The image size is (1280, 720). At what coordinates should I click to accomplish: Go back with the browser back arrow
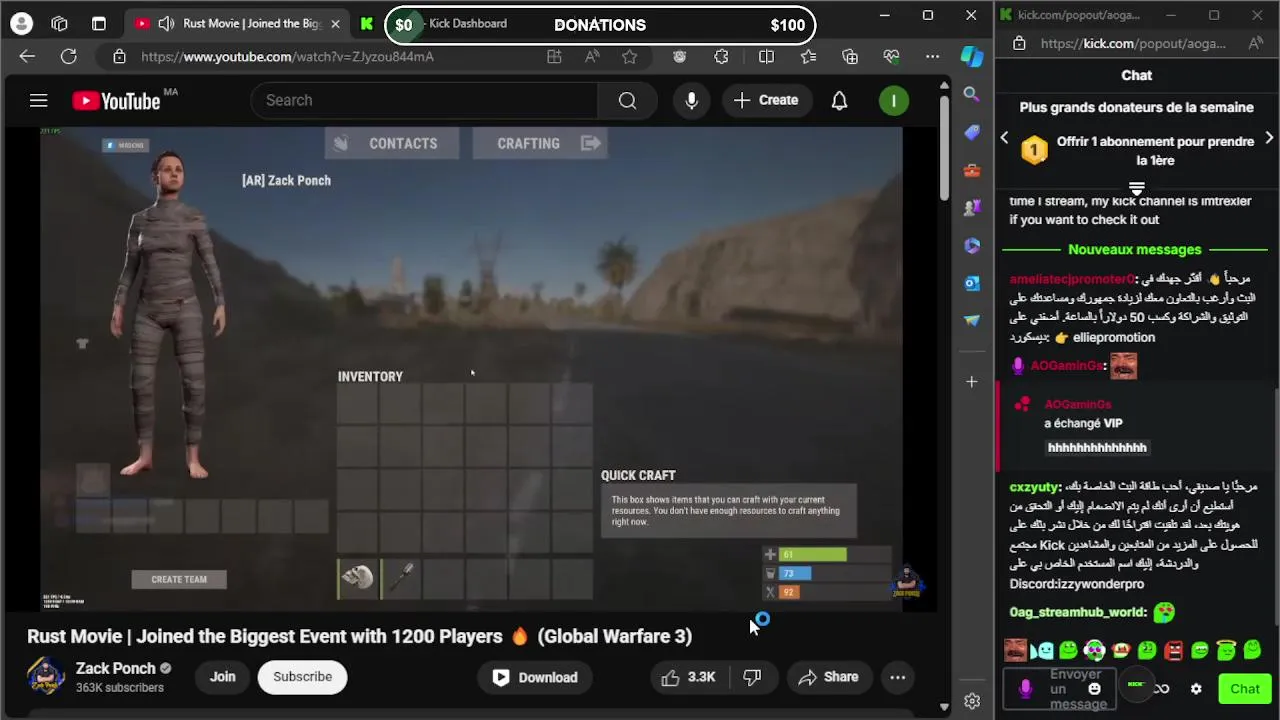27,57
